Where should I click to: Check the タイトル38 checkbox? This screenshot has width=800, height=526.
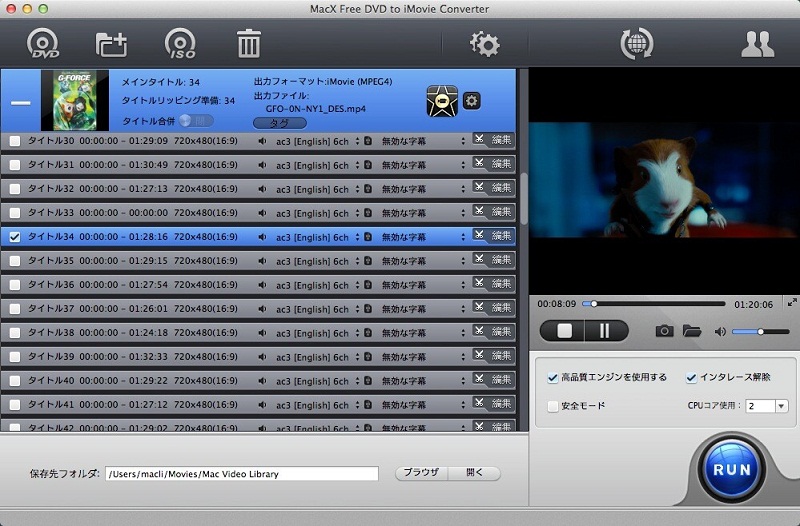click(15, 333)
